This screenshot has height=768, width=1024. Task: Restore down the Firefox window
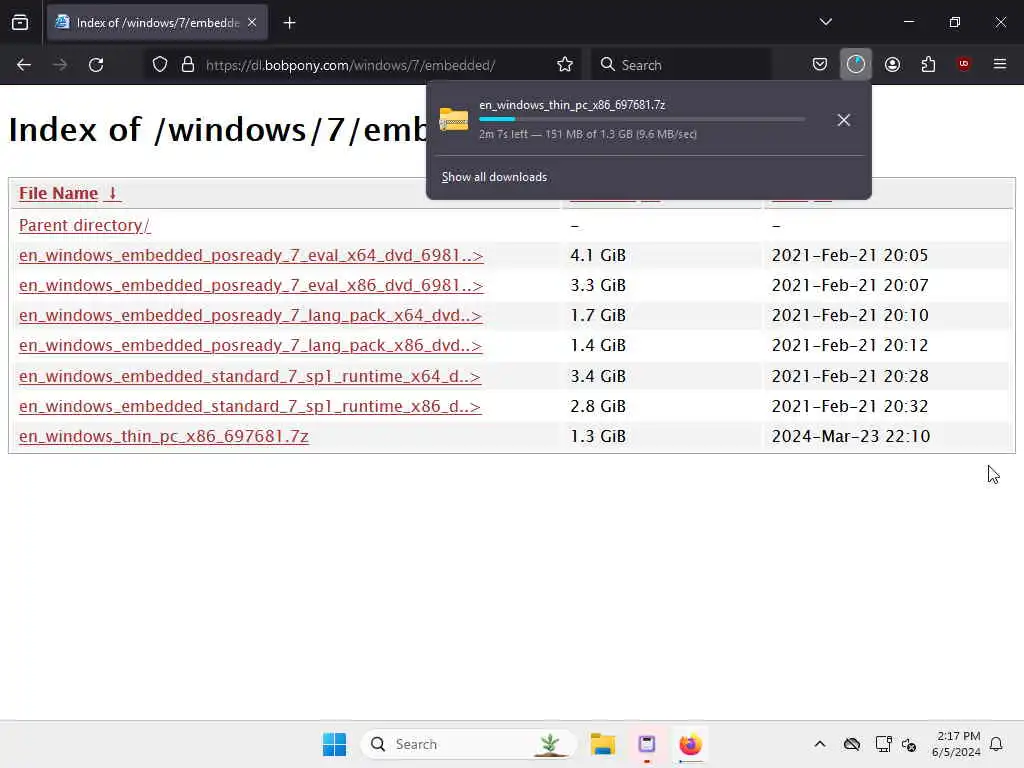pyautogui.click(x=955, y=22)
